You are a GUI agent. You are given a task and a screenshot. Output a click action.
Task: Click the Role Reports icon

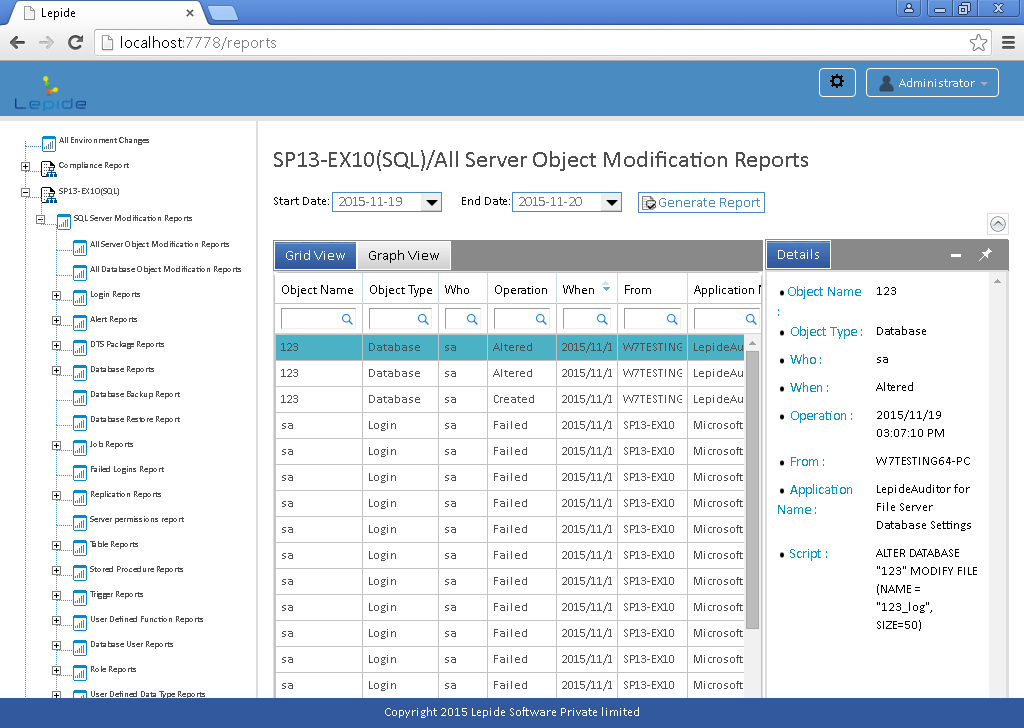pyautogui.click(x=80, y=673)
